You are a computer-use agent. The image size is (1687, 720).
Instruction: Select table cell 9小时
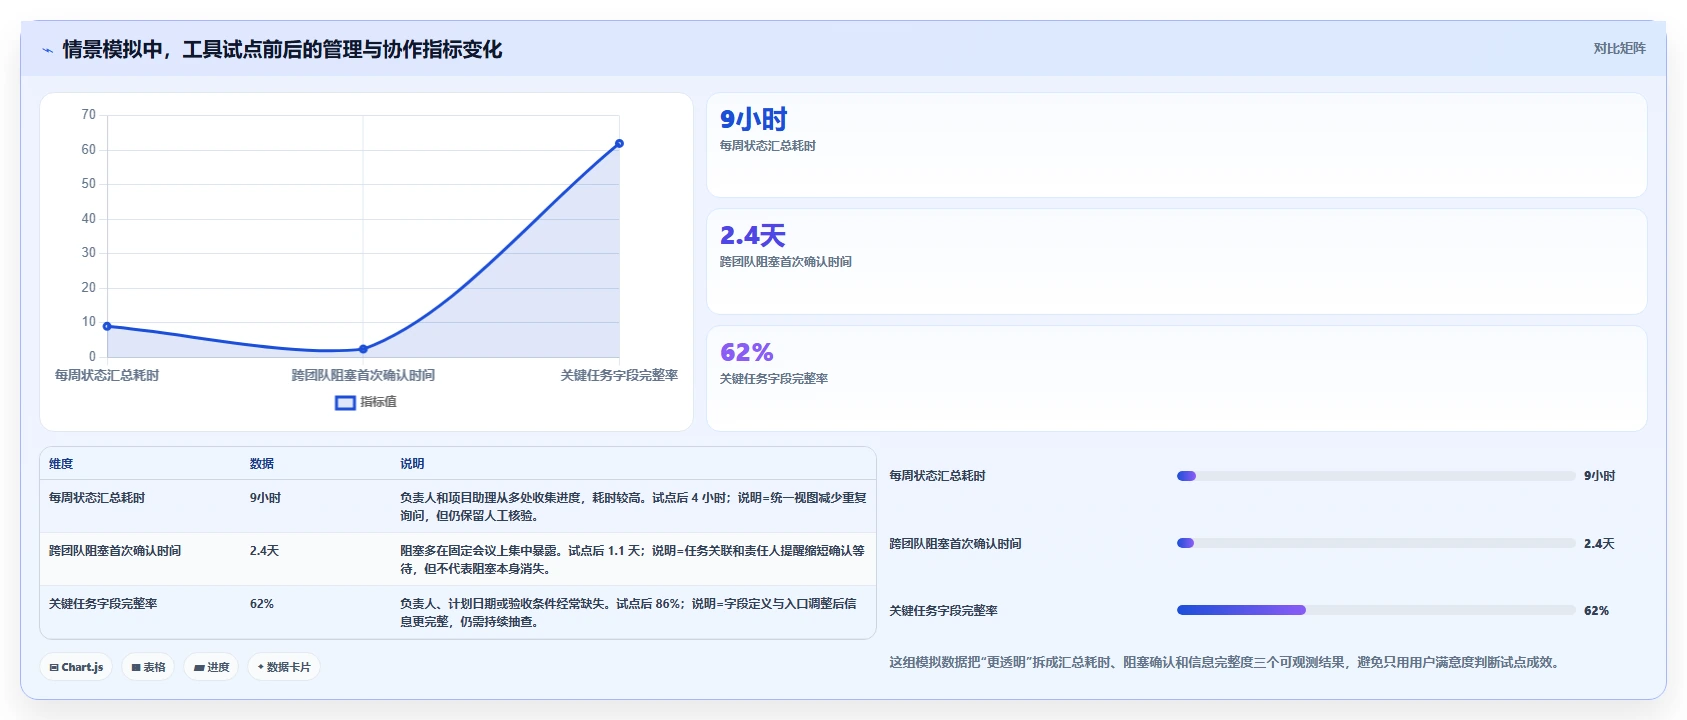265,498
